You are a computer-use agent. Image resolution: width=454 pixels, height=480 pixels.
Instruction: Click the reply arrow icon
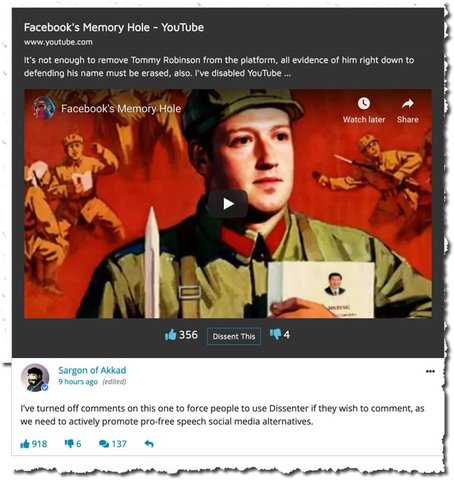tap(149, 444)
